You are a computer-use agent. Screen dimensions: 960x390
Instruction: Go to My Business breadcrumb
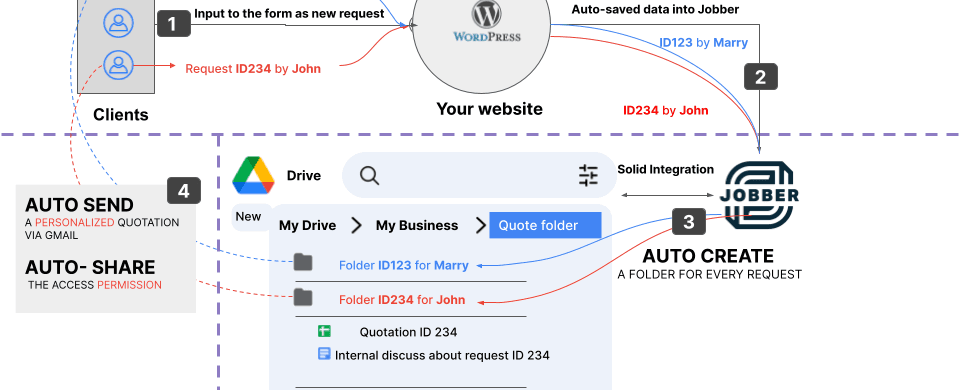click(417, 225)
